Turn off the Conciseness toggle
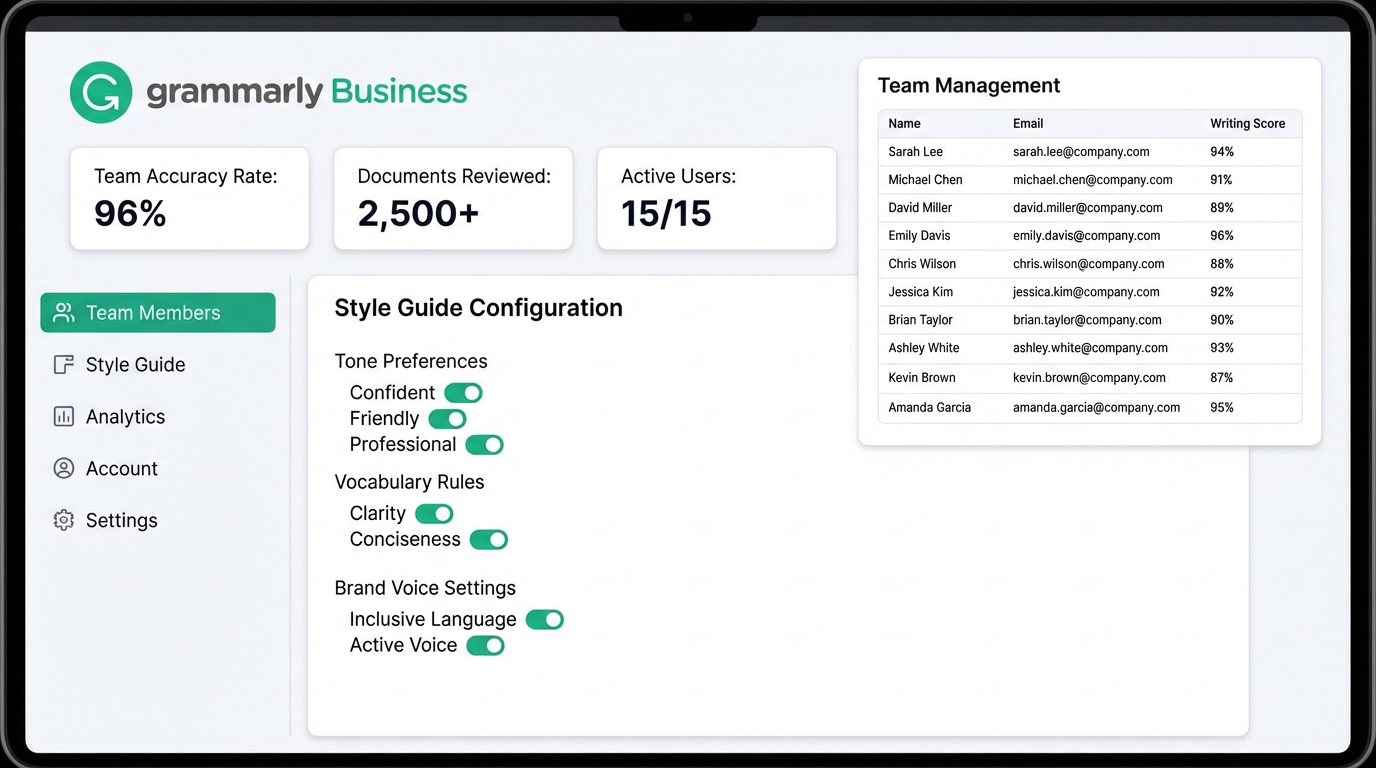 [488, 539]
